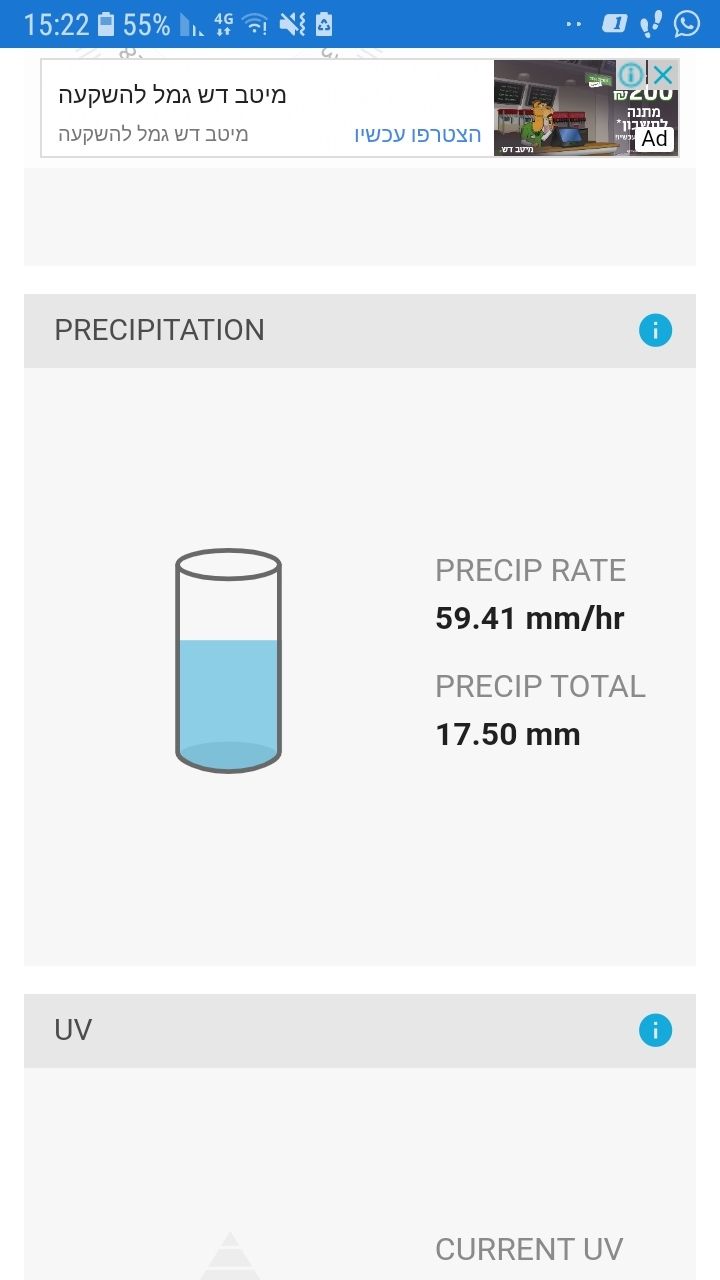Tap the CURRENT UV label
Image resolution: width=720 pixels, height=1280 pixels.
(x=529, y=1249)
